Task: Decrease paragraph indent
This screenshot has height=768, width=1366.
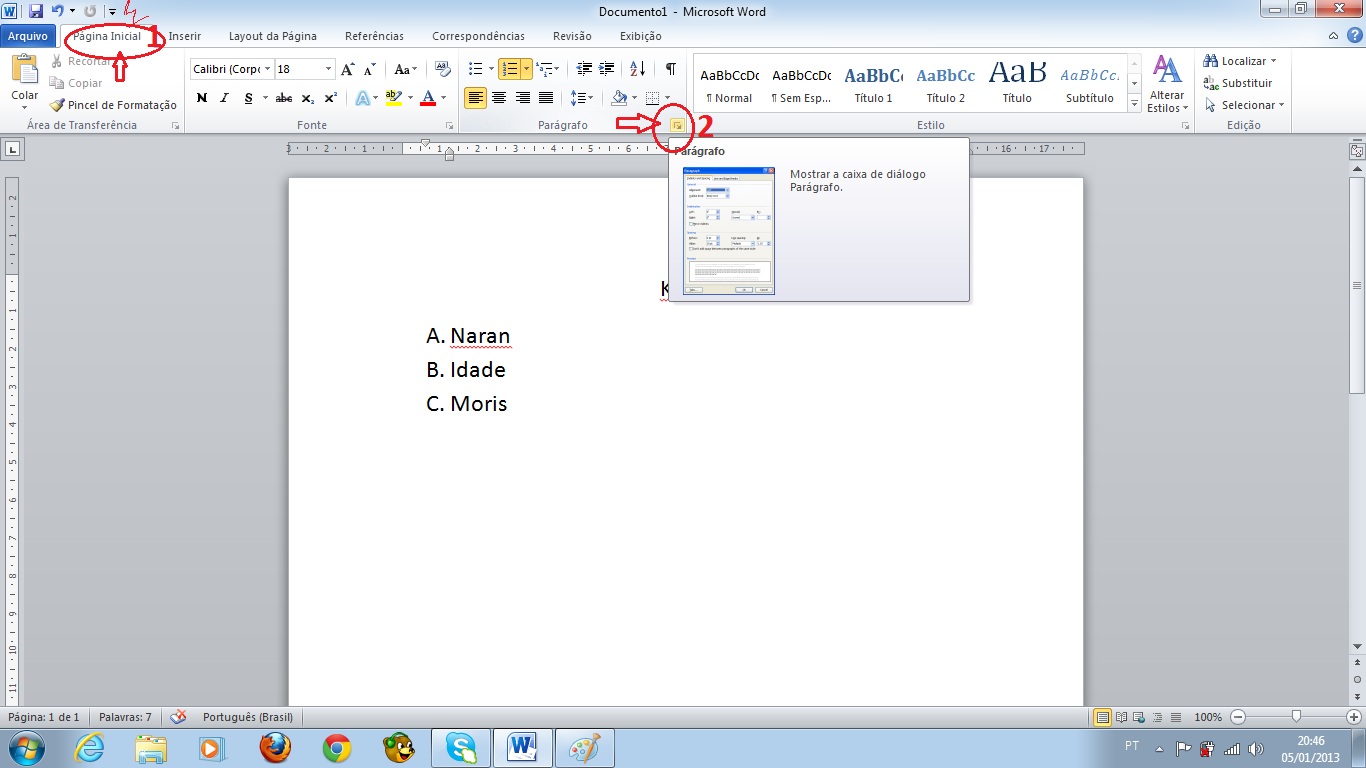Action: click(x=585, y=69)
